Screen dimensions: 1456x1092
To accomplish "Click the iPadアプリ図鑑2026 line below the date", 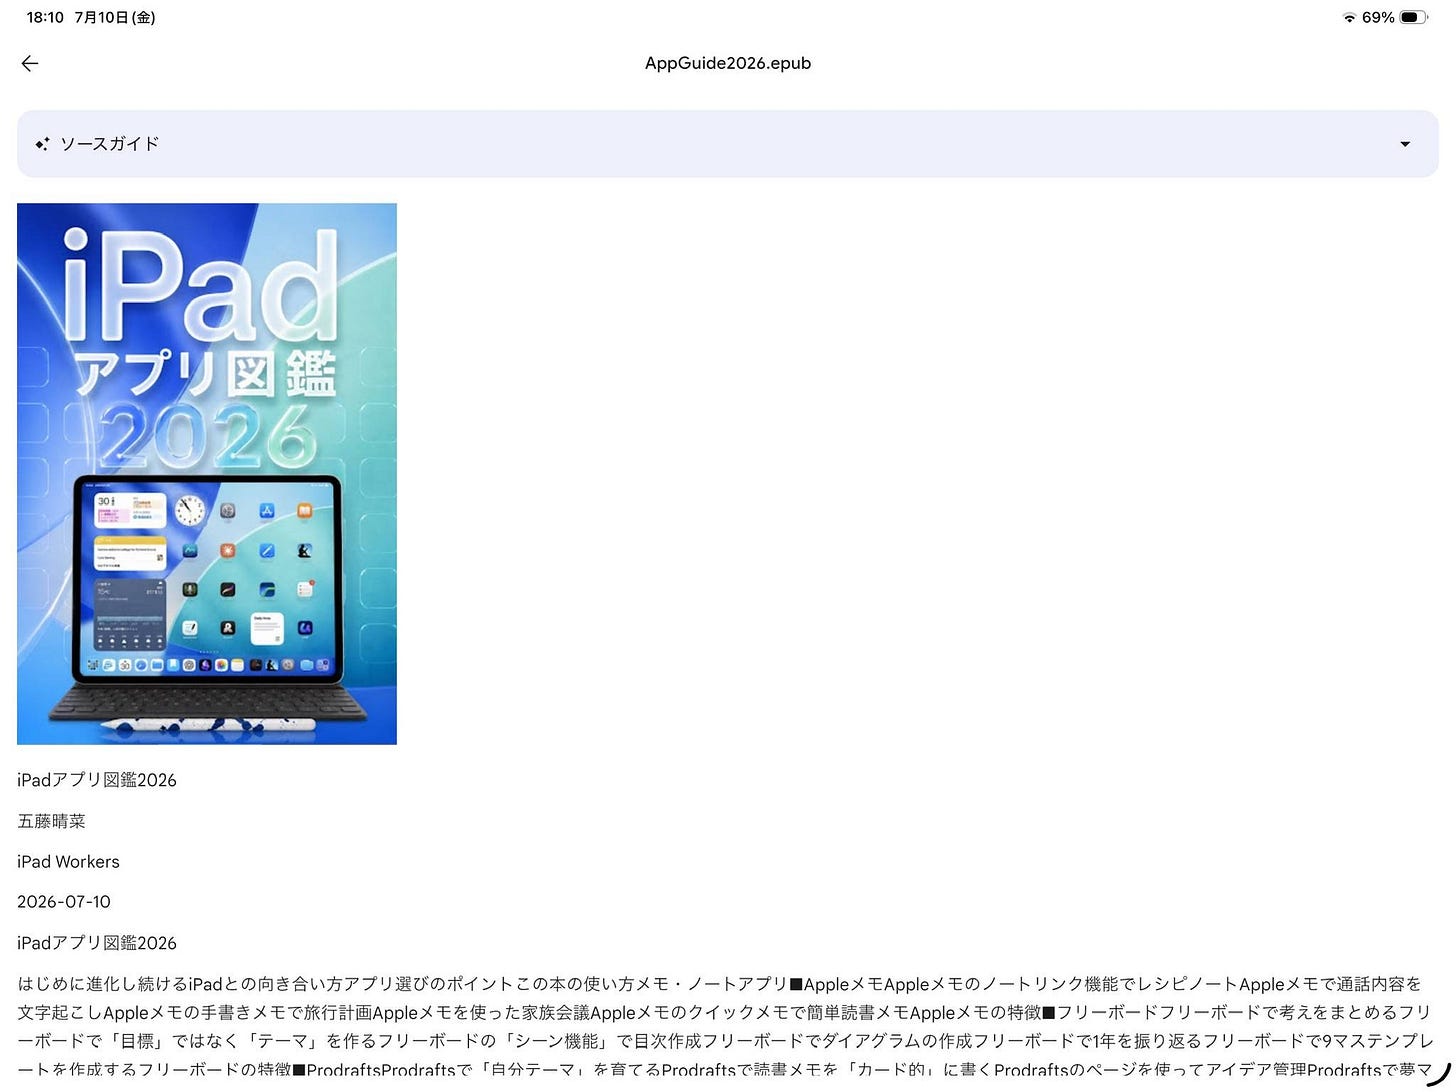I will click(x=97, y=943).
